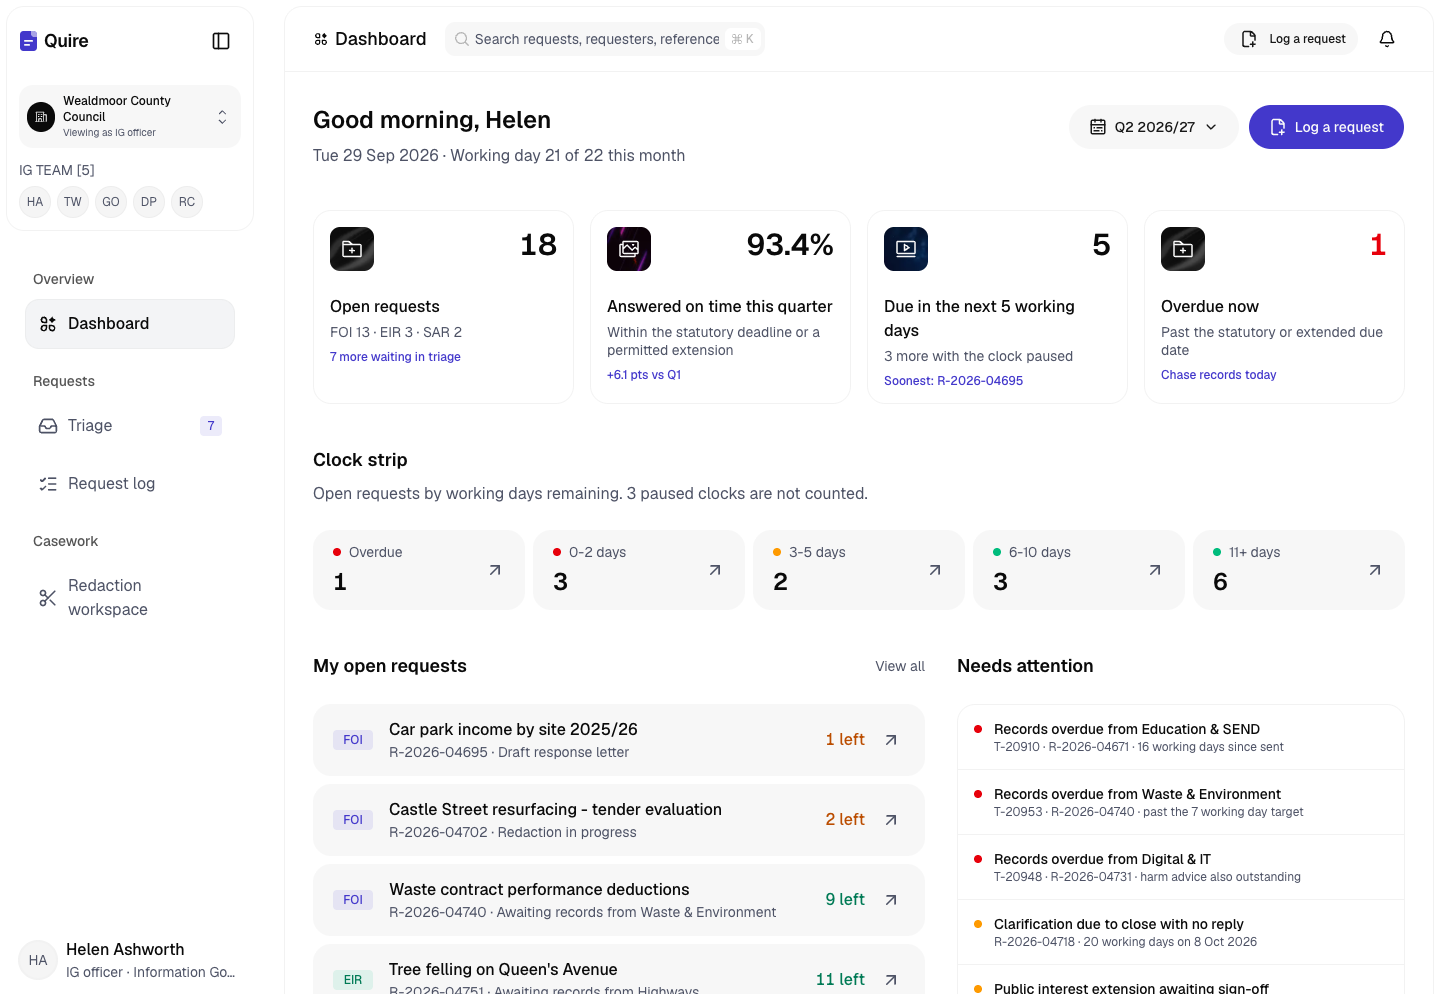This screenshot has height=1000, width=1440.
Task: Open Car park income request arrow
Action: pyautogui.click(x=891, y=740)
